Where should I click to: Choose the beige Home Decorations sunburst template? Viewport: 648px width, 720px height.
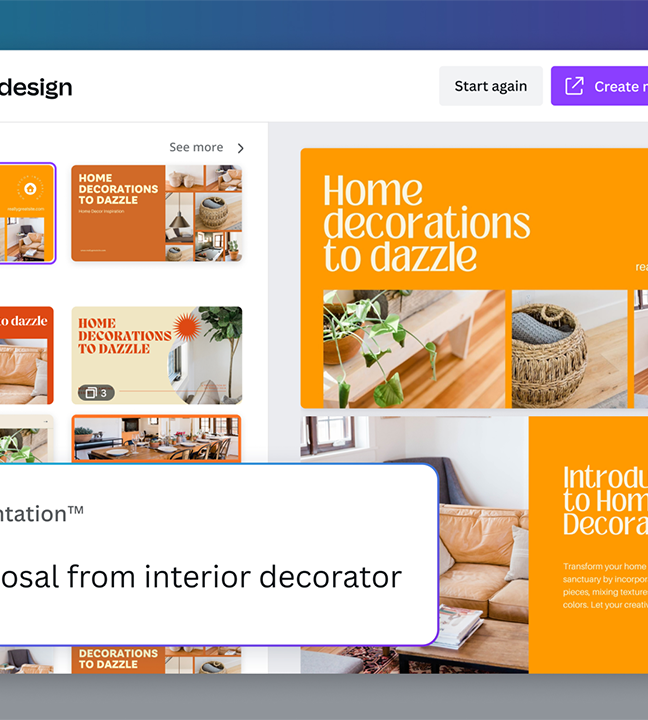157,355
